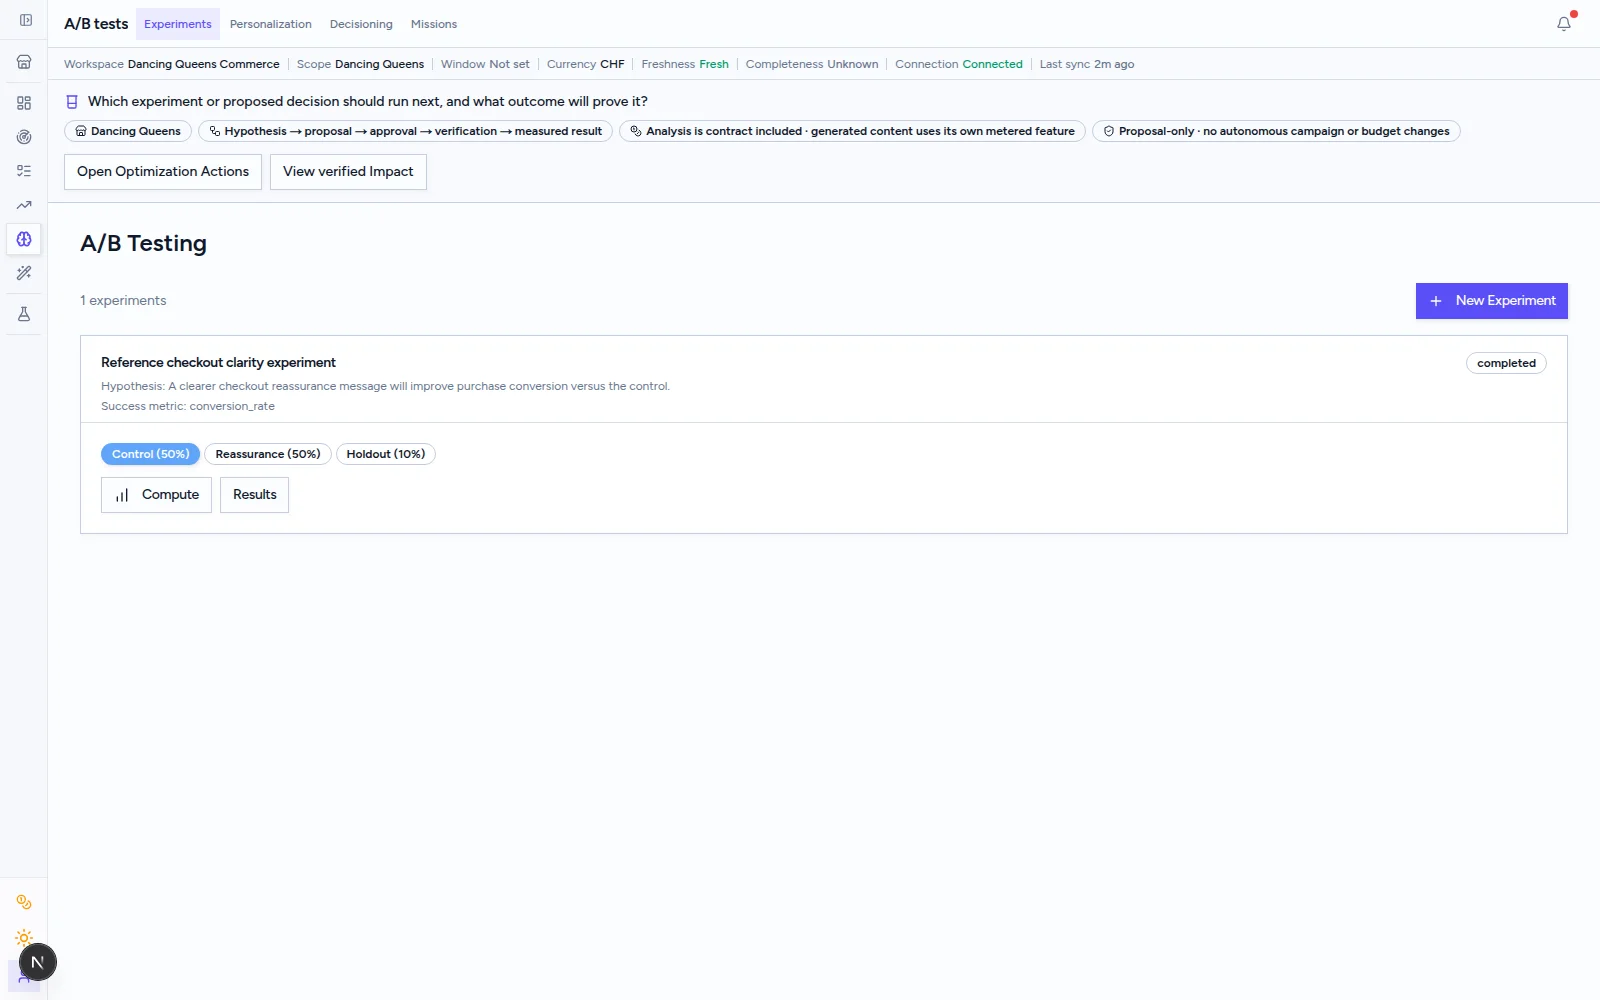
Task: Switch to the Decisioning tab
Action: tap(361, 24)
